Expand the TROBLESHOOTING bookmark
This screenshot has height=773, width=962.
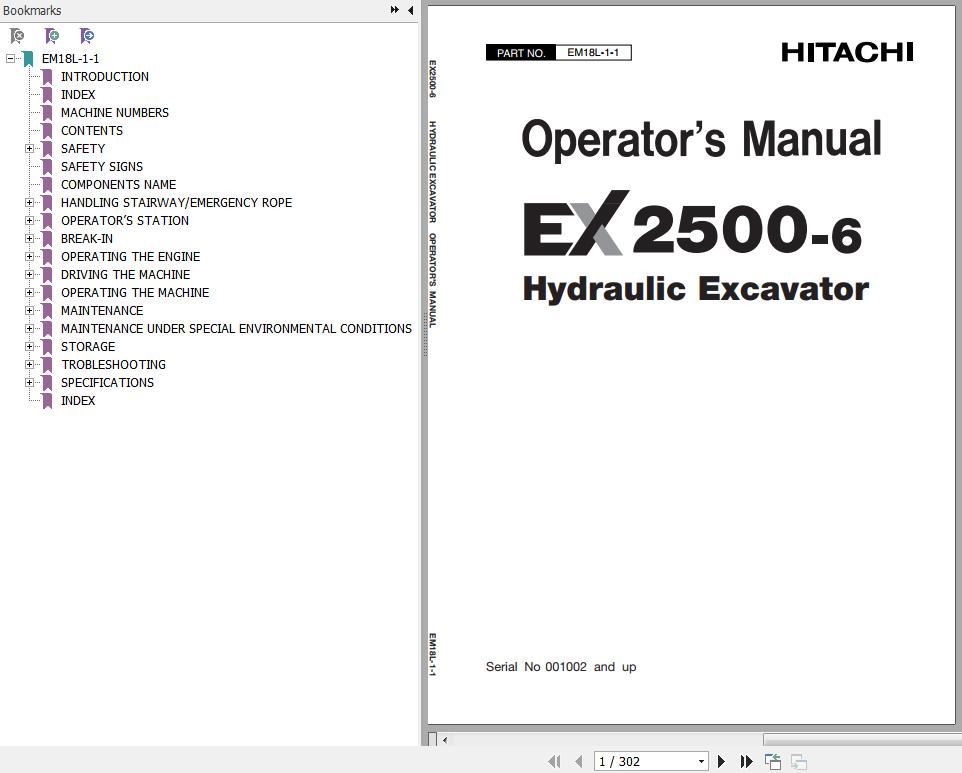click(x=29, y=364)
